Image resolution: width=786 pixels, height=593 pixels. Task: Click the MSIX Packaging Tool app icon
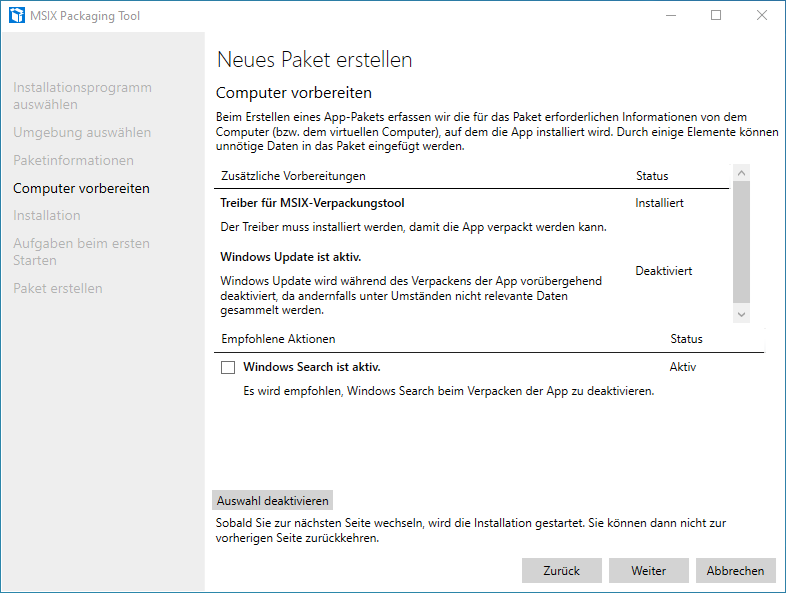17,16
